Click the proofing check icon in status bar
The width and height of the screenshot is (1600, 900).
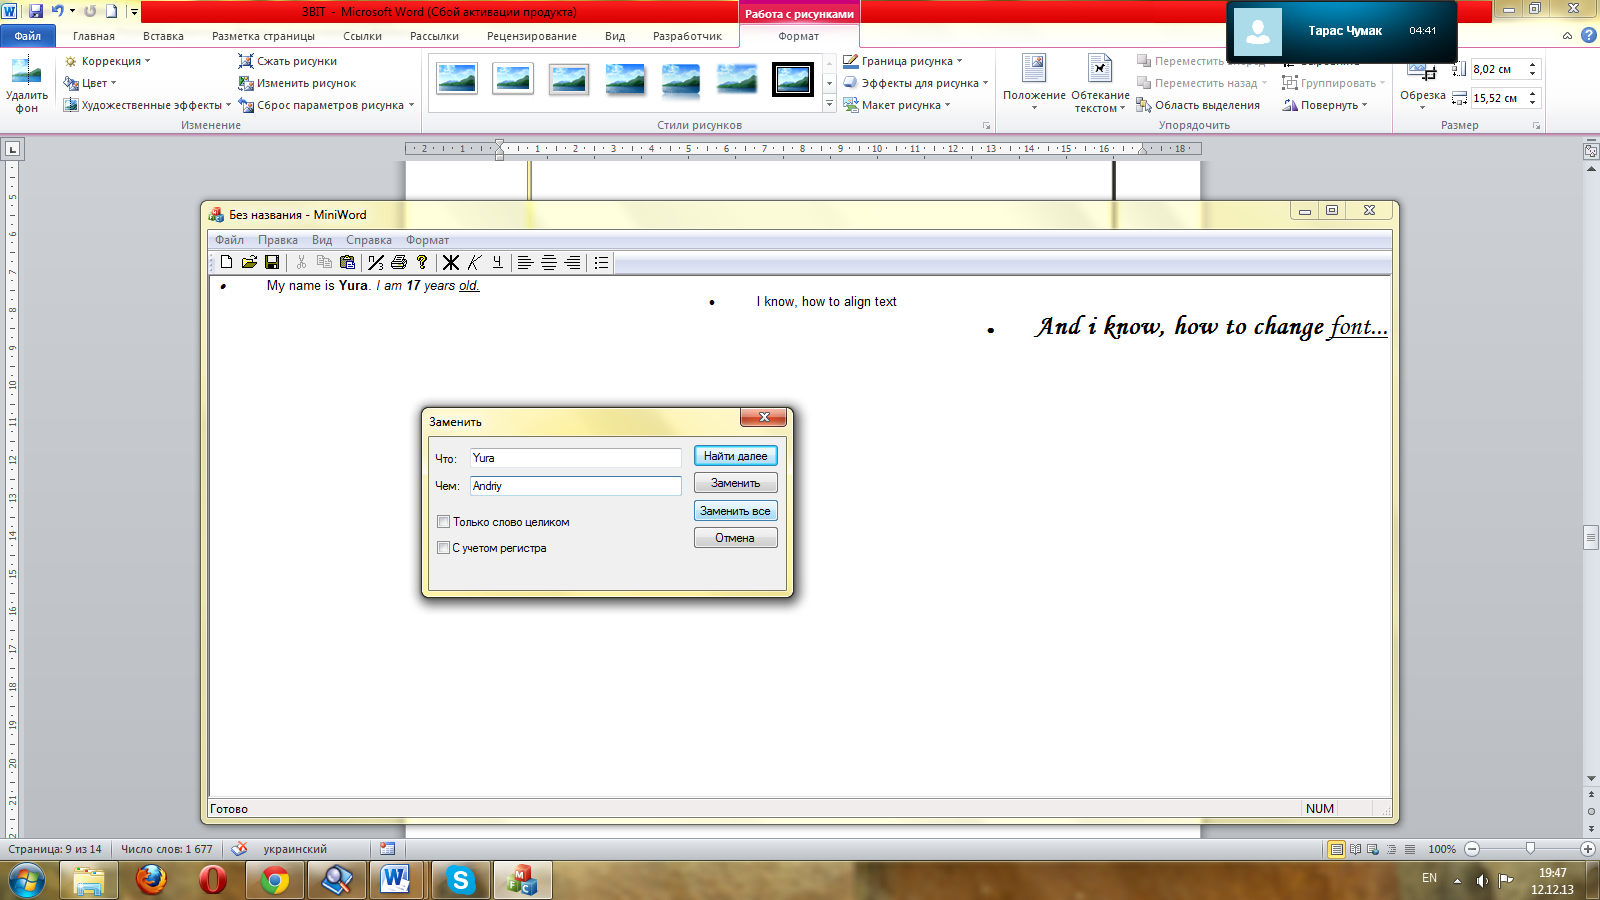(239, 849)
